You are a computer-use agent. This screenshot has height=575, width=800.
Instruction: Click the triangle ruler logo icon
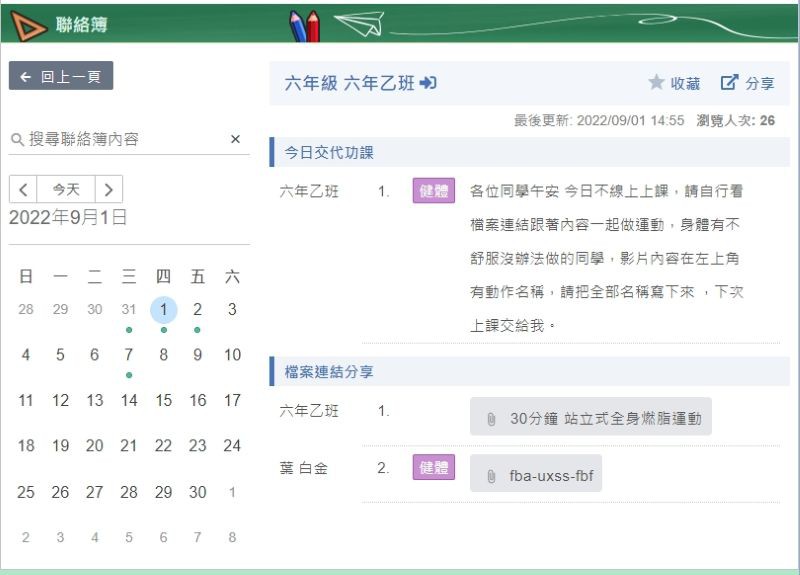click(28, 25)
